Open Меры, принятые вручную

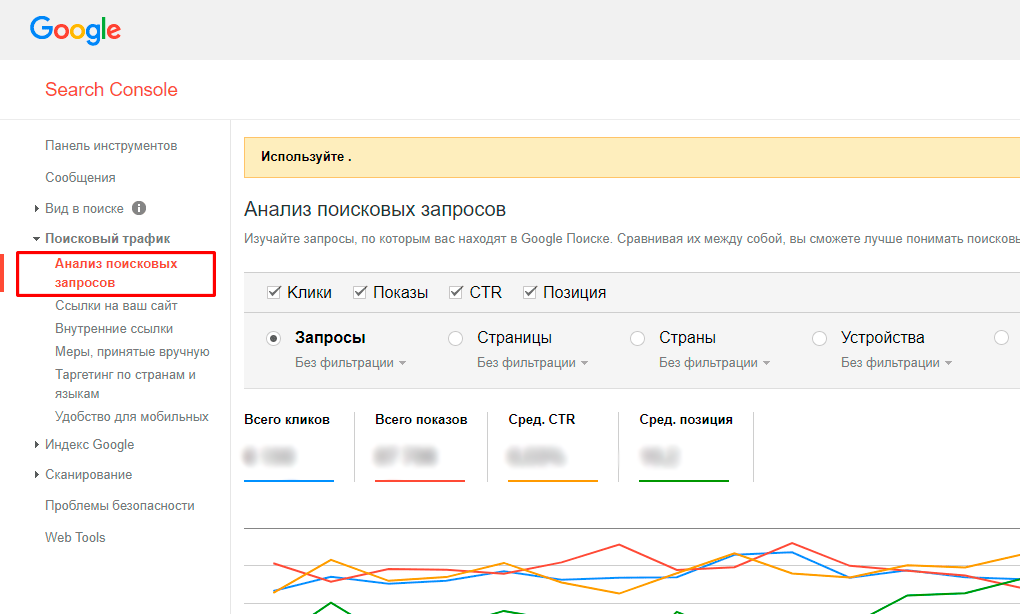pos(132,352)
